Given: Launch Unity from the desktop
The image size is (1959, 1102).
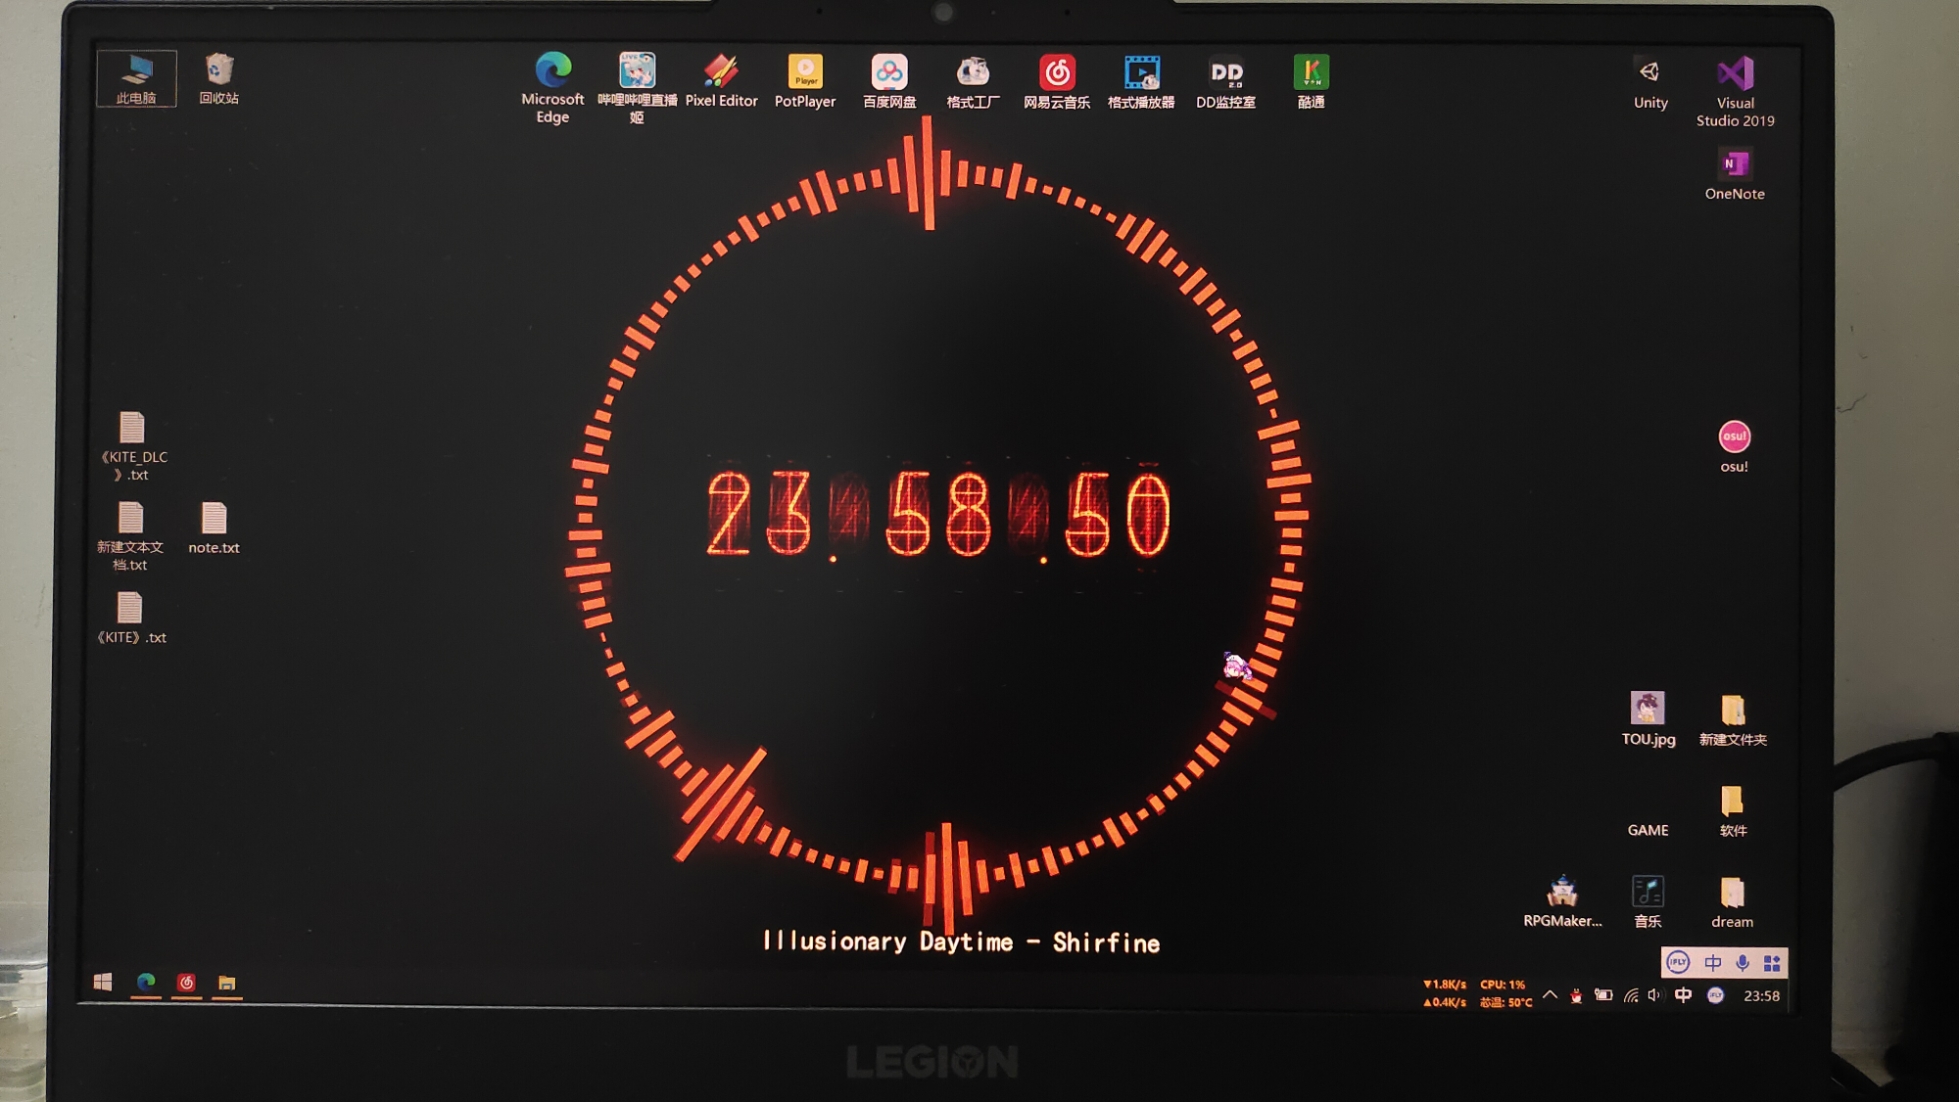Looking at the screenshot, I should click(1647, 72).
